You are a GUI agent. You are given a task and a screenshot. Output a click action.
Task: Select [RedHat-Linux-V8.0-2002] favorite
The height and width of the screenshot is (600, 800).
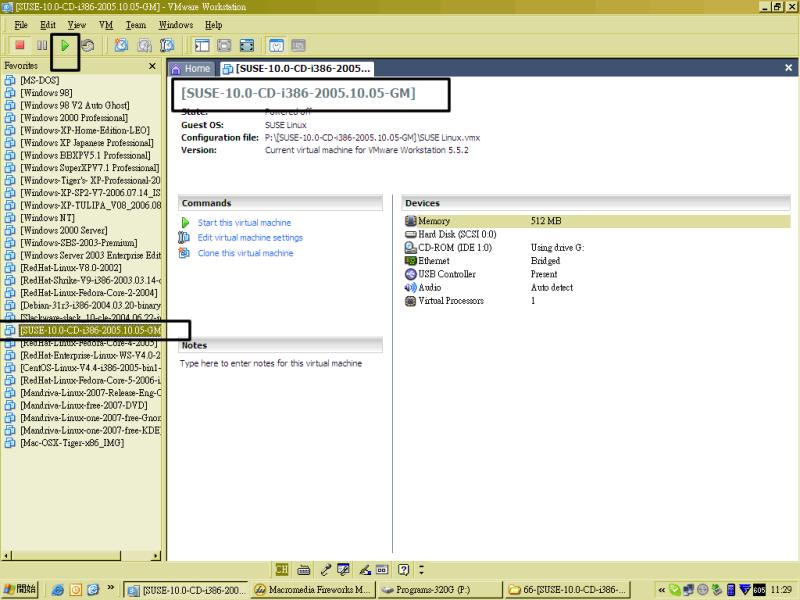point(70,268)
